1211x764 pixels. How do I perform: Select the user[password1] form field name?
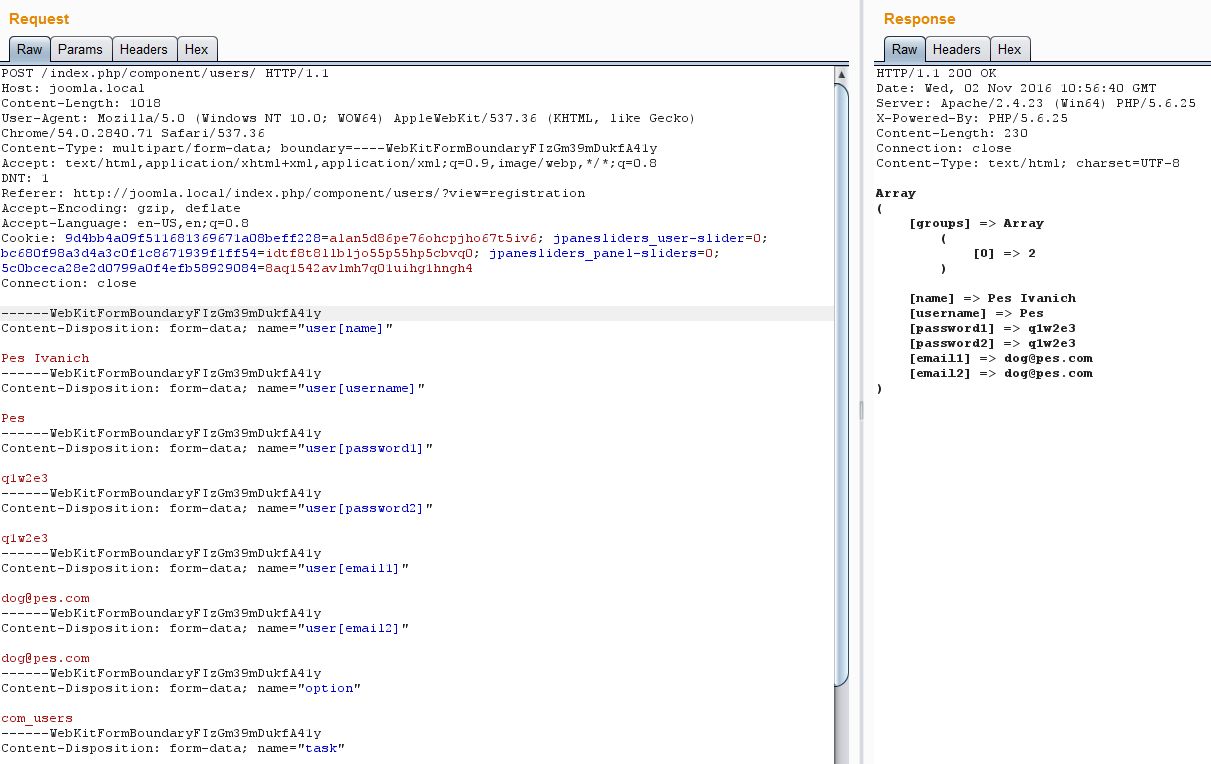[364, 448]
